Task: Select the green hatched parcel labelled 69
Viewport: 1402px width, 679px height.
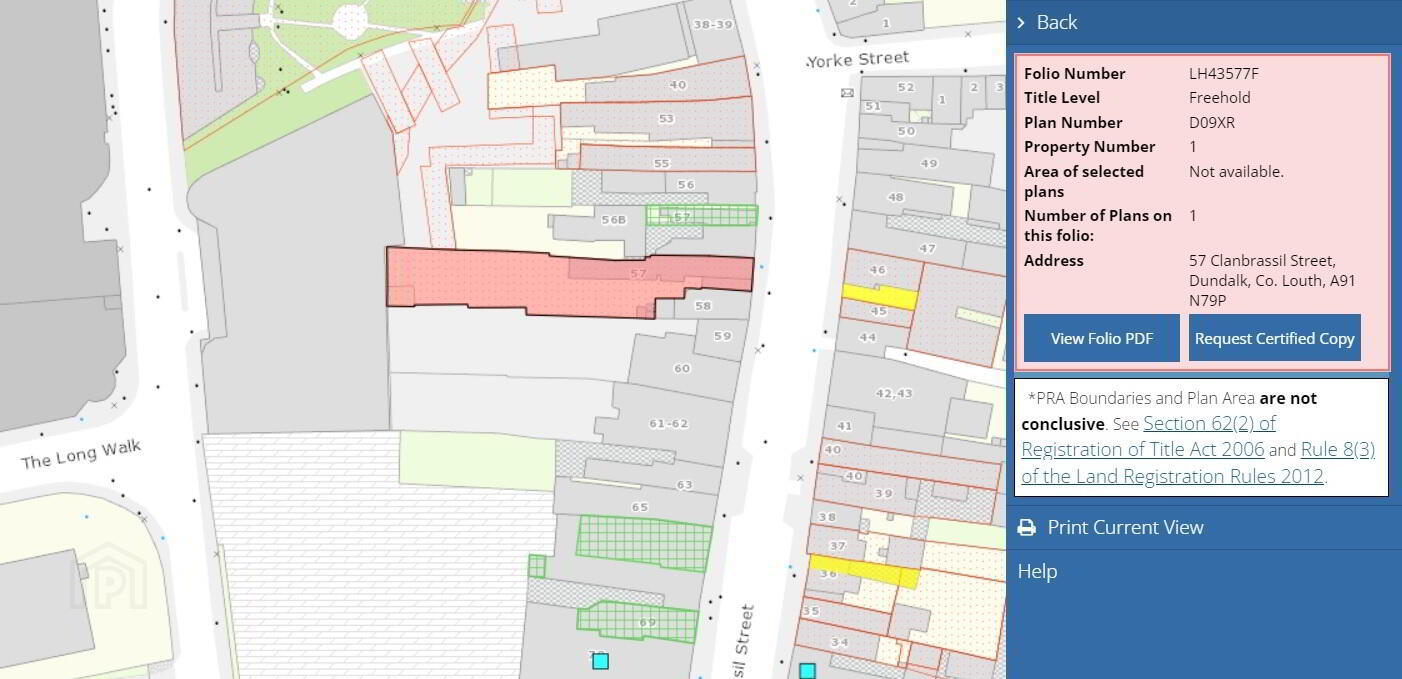Action: [x=638, y=621]
